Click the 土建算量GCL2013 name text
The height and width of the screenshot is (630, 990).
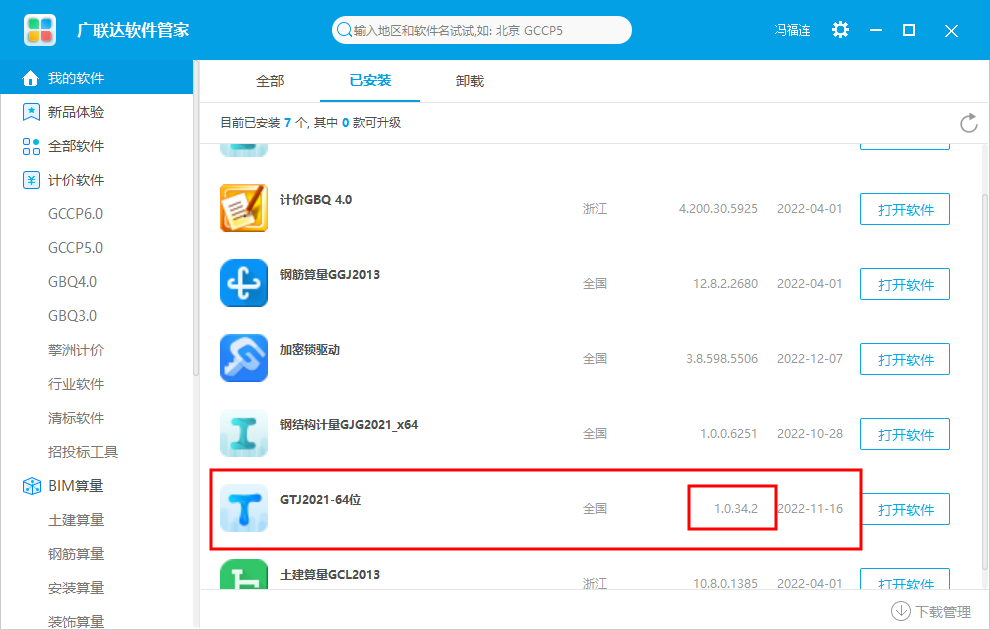pos(330,575)
